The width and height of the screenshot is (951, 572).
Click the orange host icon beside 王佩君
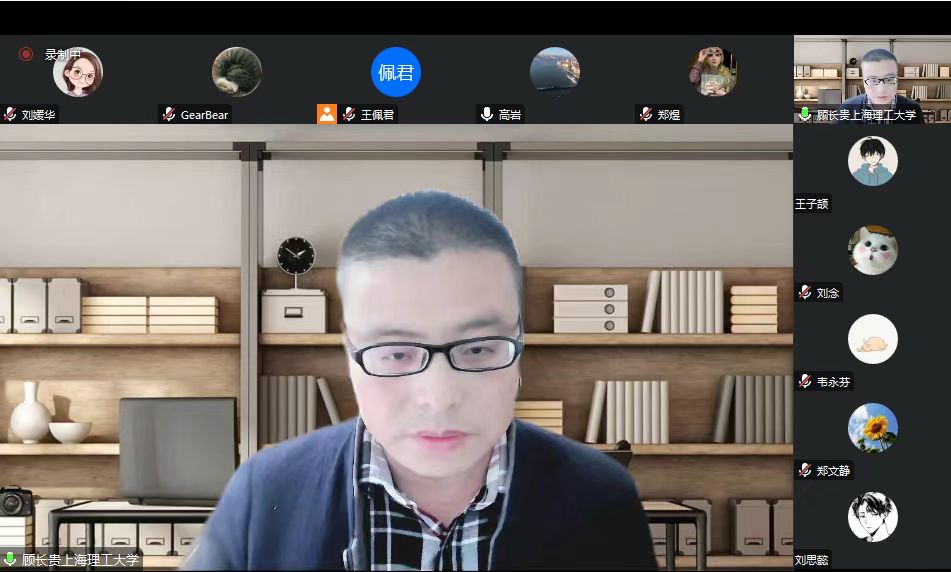click(x=327, y=114)
